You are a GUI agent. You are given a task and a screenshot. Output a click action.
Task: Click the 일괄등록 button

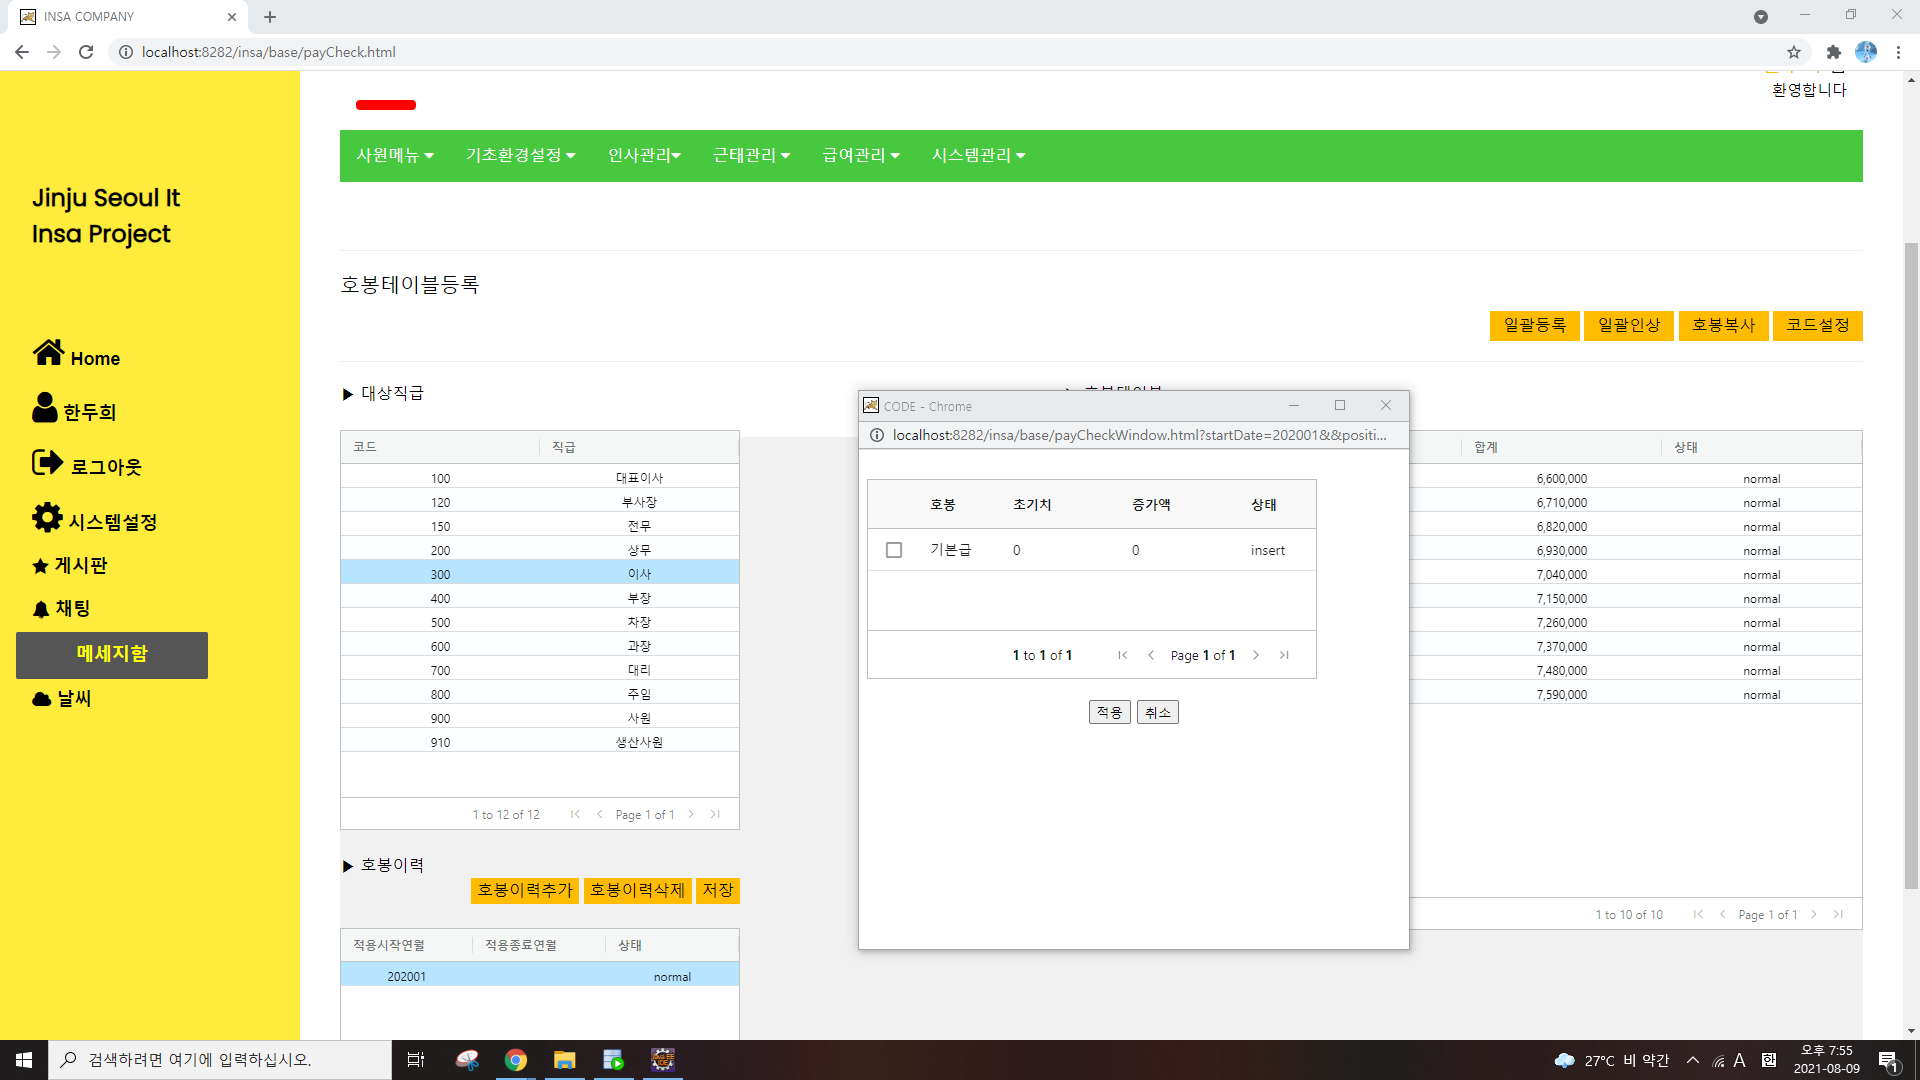(1534, 325)
